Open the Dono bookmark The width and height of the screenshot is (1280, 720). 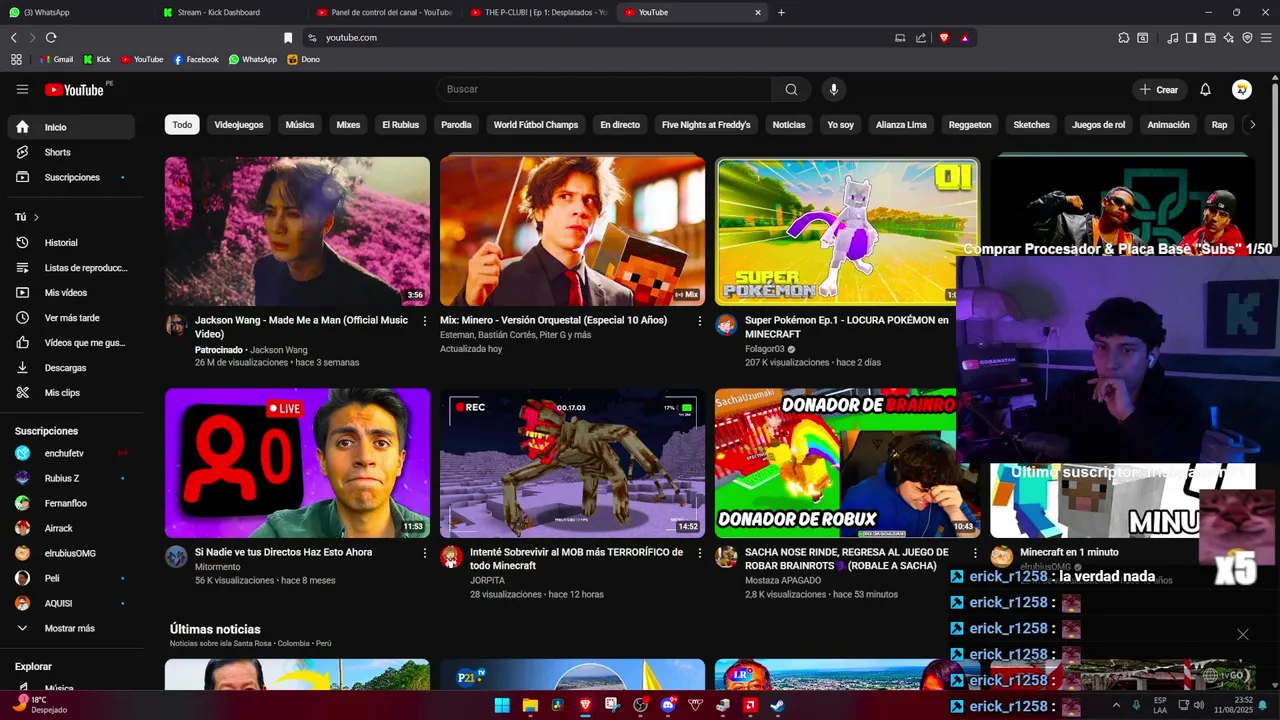click(x=304, y=59)
